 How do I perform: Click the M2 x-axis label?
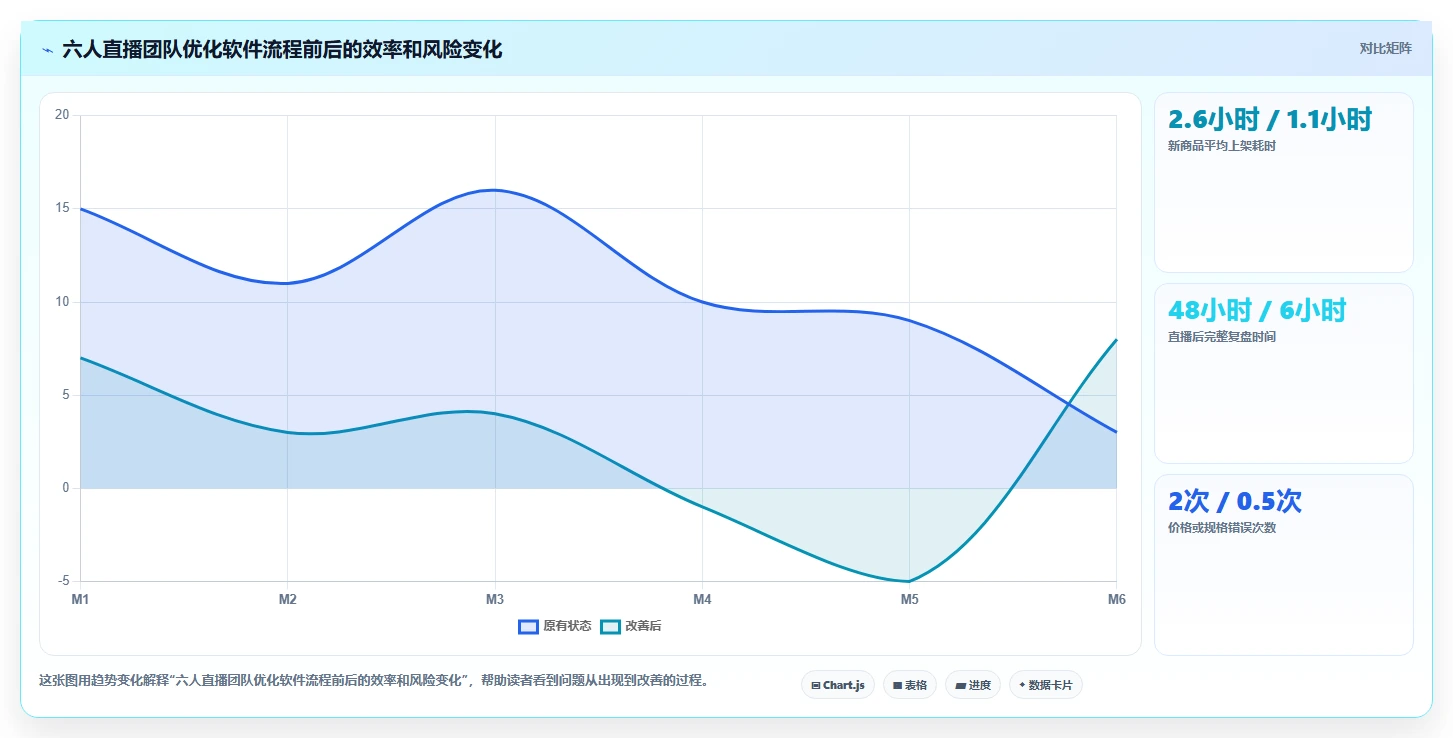(x=287, y=600)
